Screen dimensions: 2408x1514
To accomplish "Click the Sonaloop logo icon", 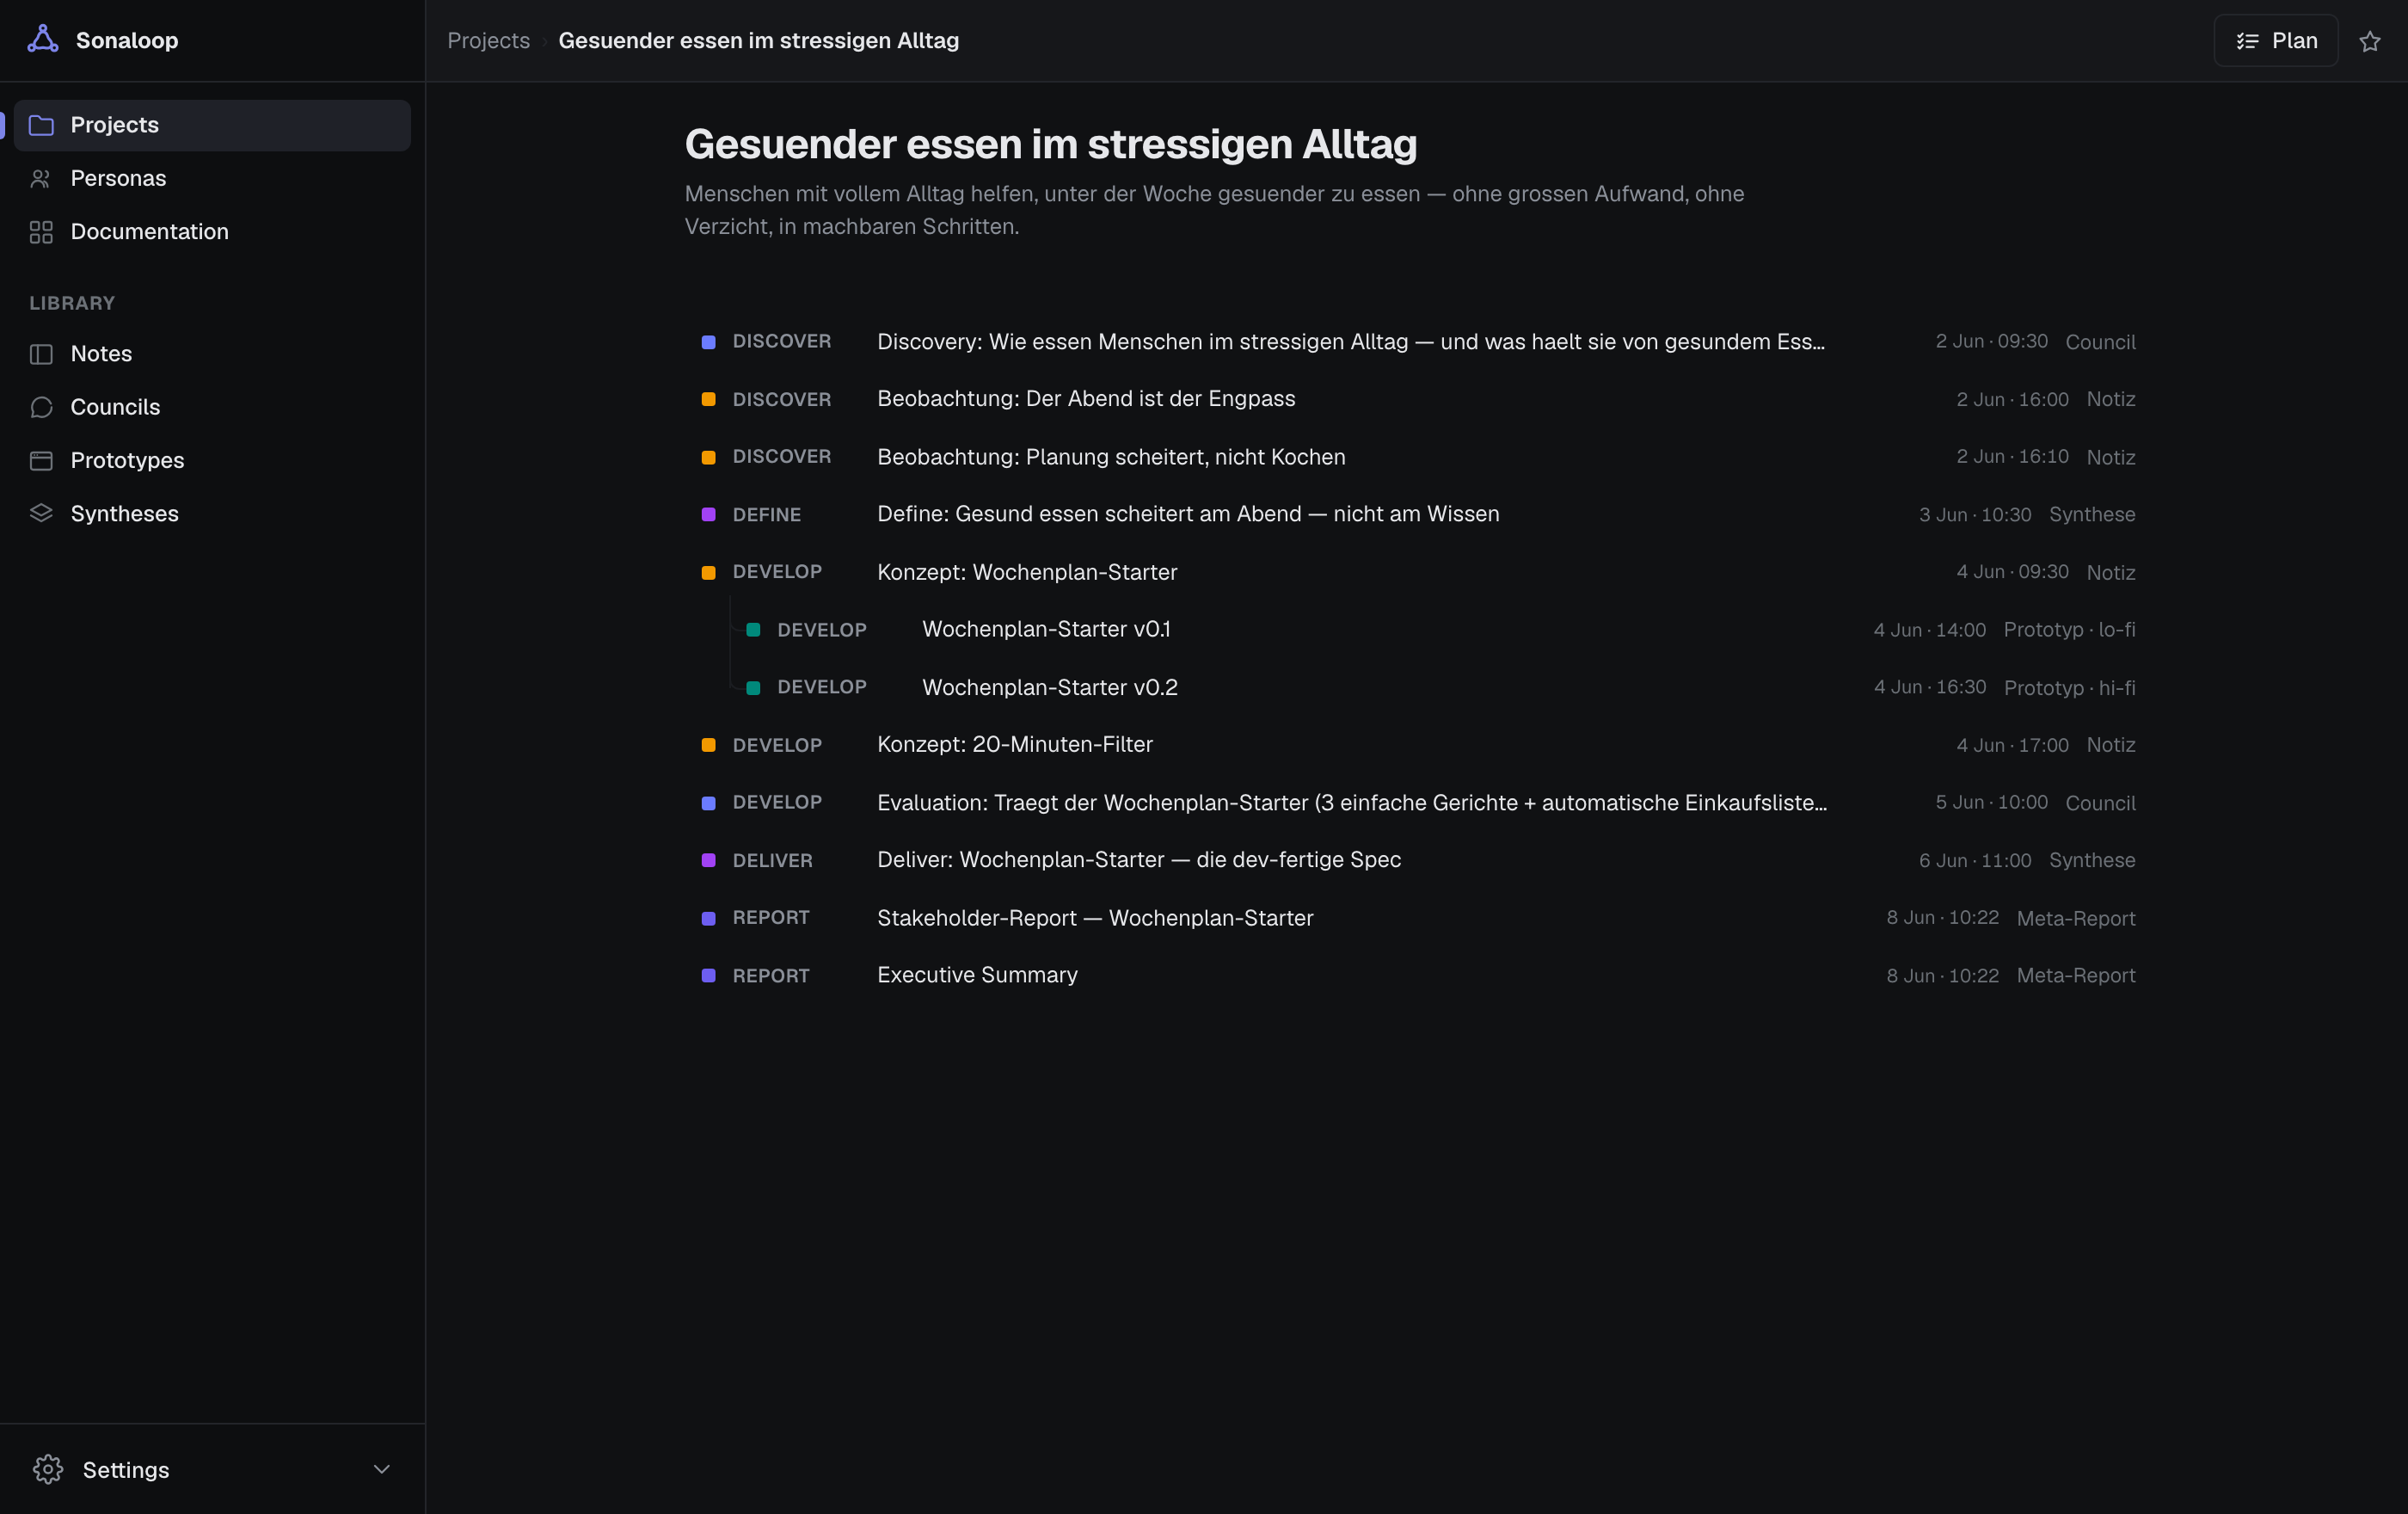I will [x=43, y=40].
